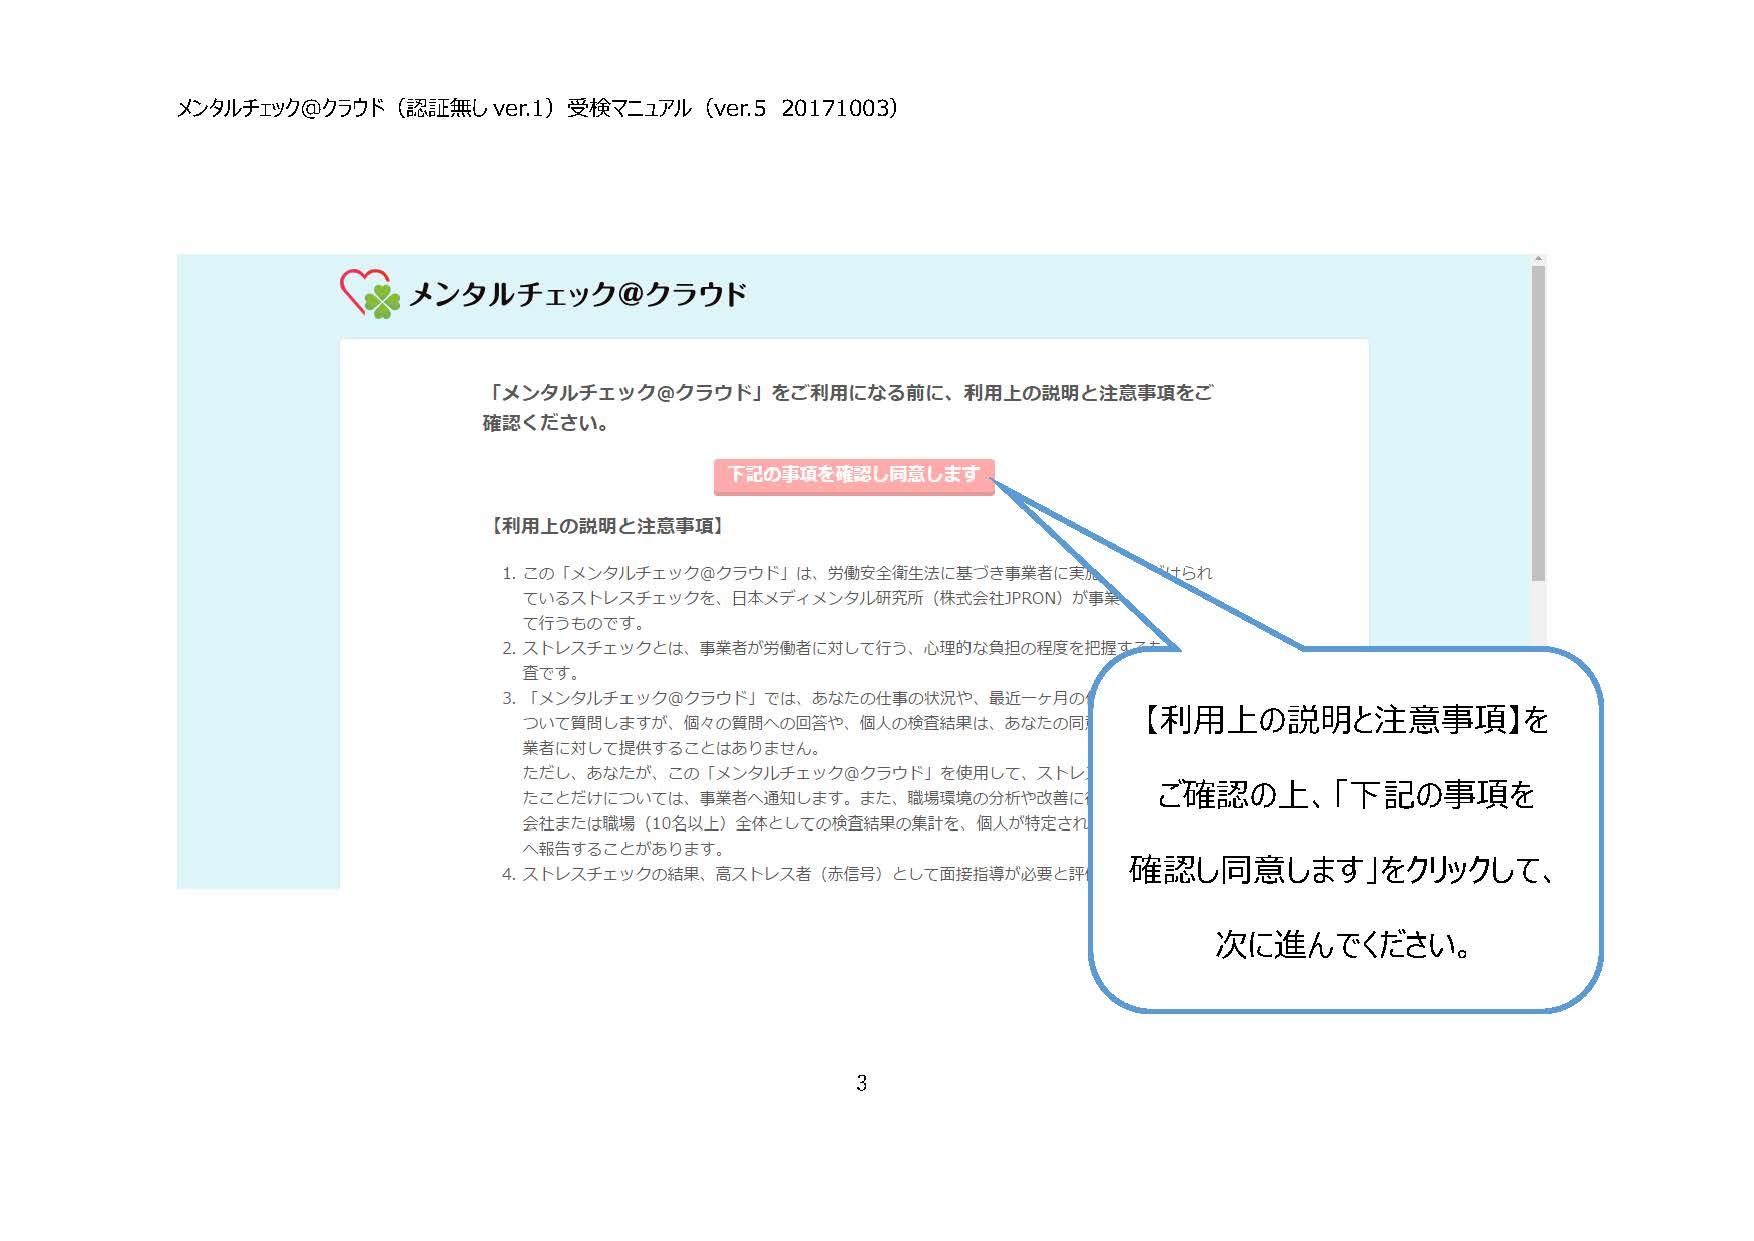Screen dimensions: 1754x1241
Task: Click the scrollbar up arrow at top
Action: pyautogui.click(x=1538, y=260)
